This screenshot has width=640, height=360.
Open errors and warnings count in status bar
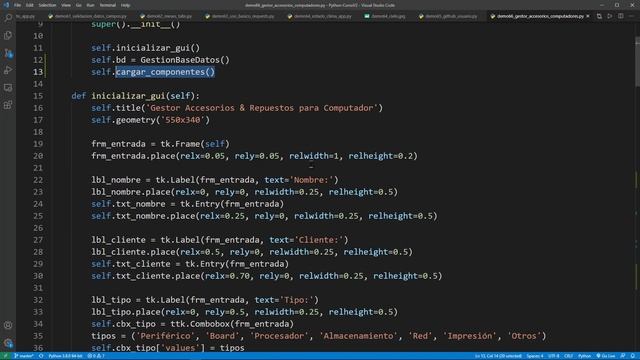tap(96, 356)
